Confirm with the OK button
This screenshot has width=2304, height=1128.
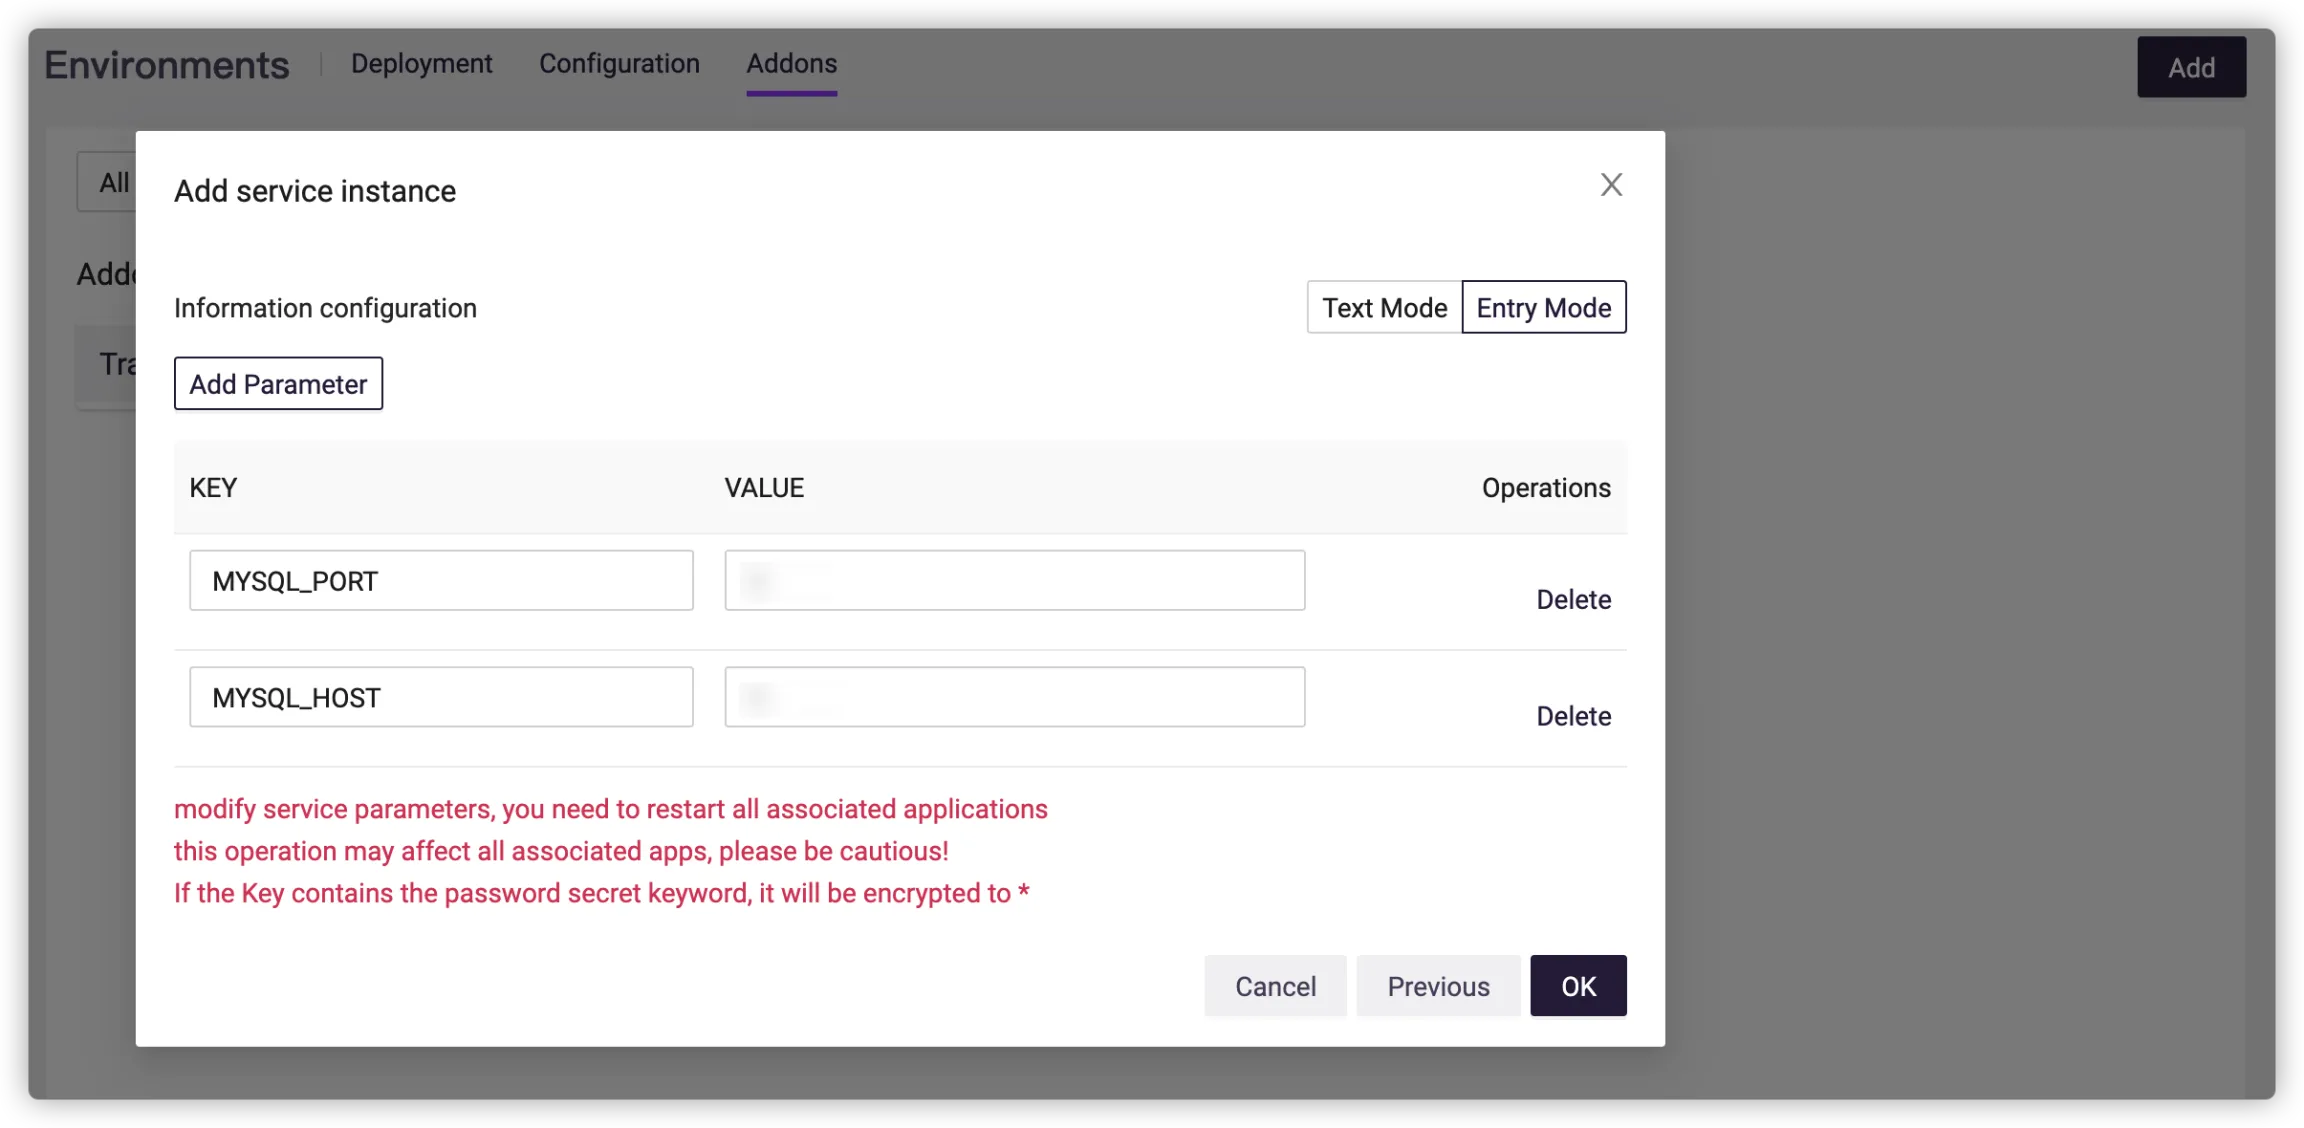coord(1577,987)
